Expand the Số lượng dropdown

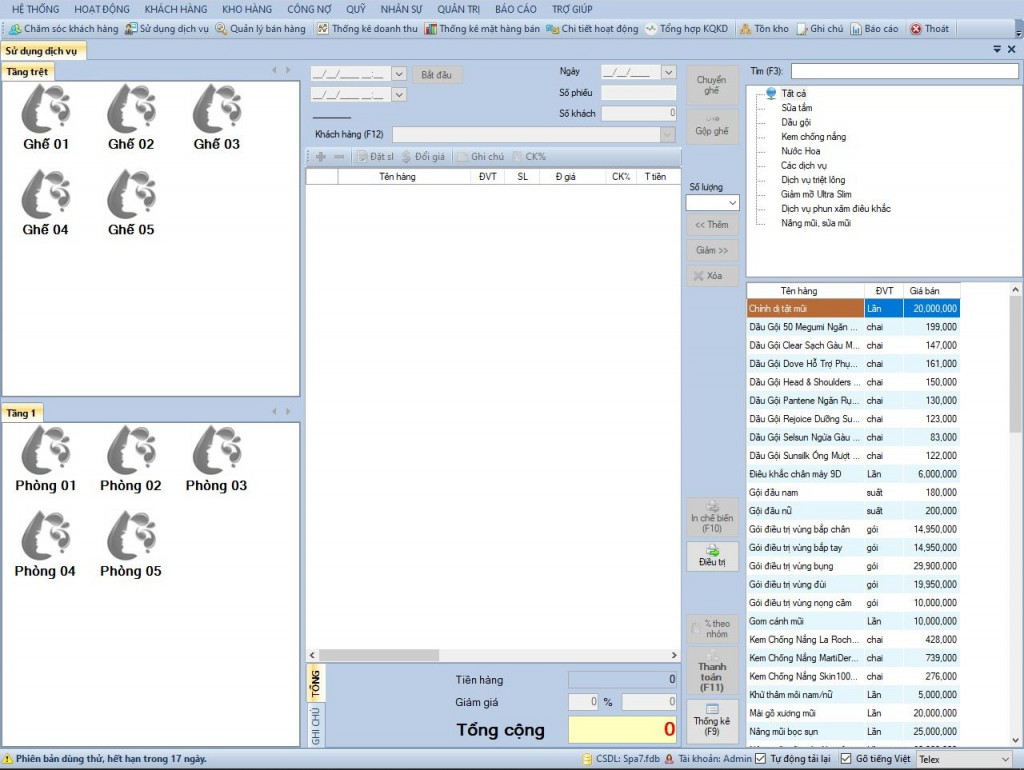[x=733, y=203]
